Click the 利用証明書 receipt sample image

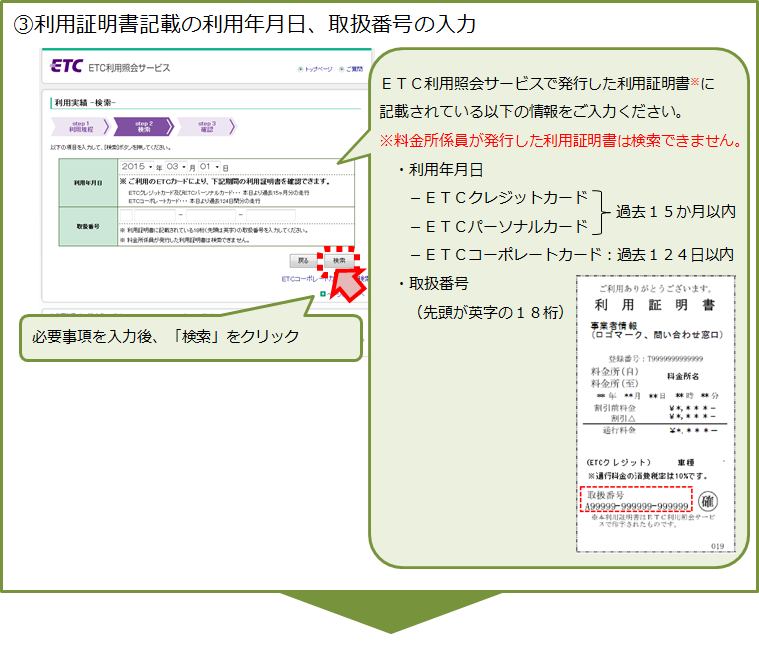coord(655,414)
